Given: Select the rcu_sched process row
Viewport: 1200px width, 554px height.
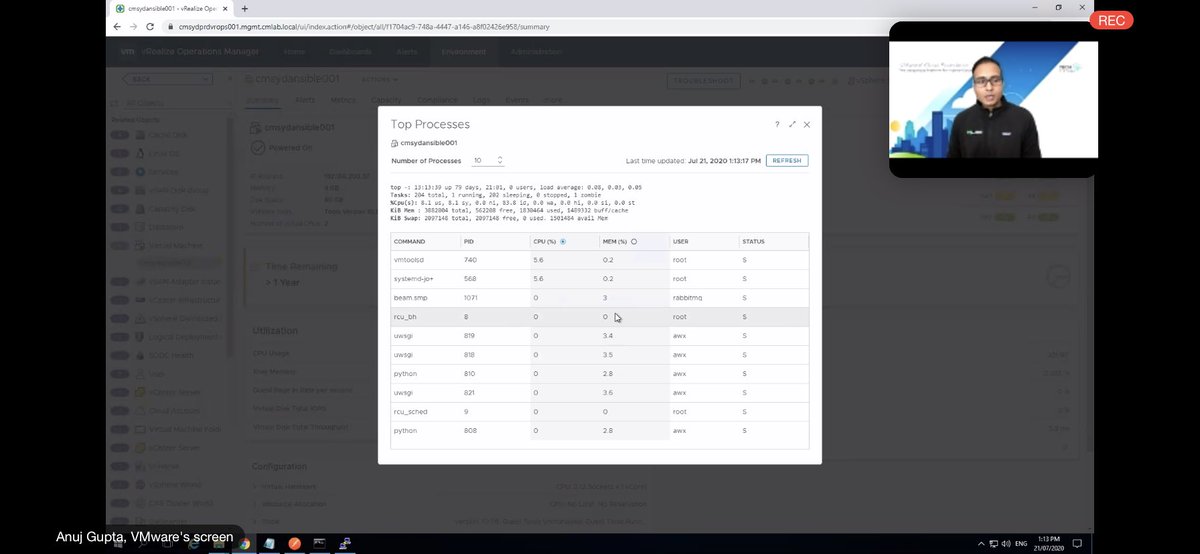Looking at the screenshot, I should (599, 411).
